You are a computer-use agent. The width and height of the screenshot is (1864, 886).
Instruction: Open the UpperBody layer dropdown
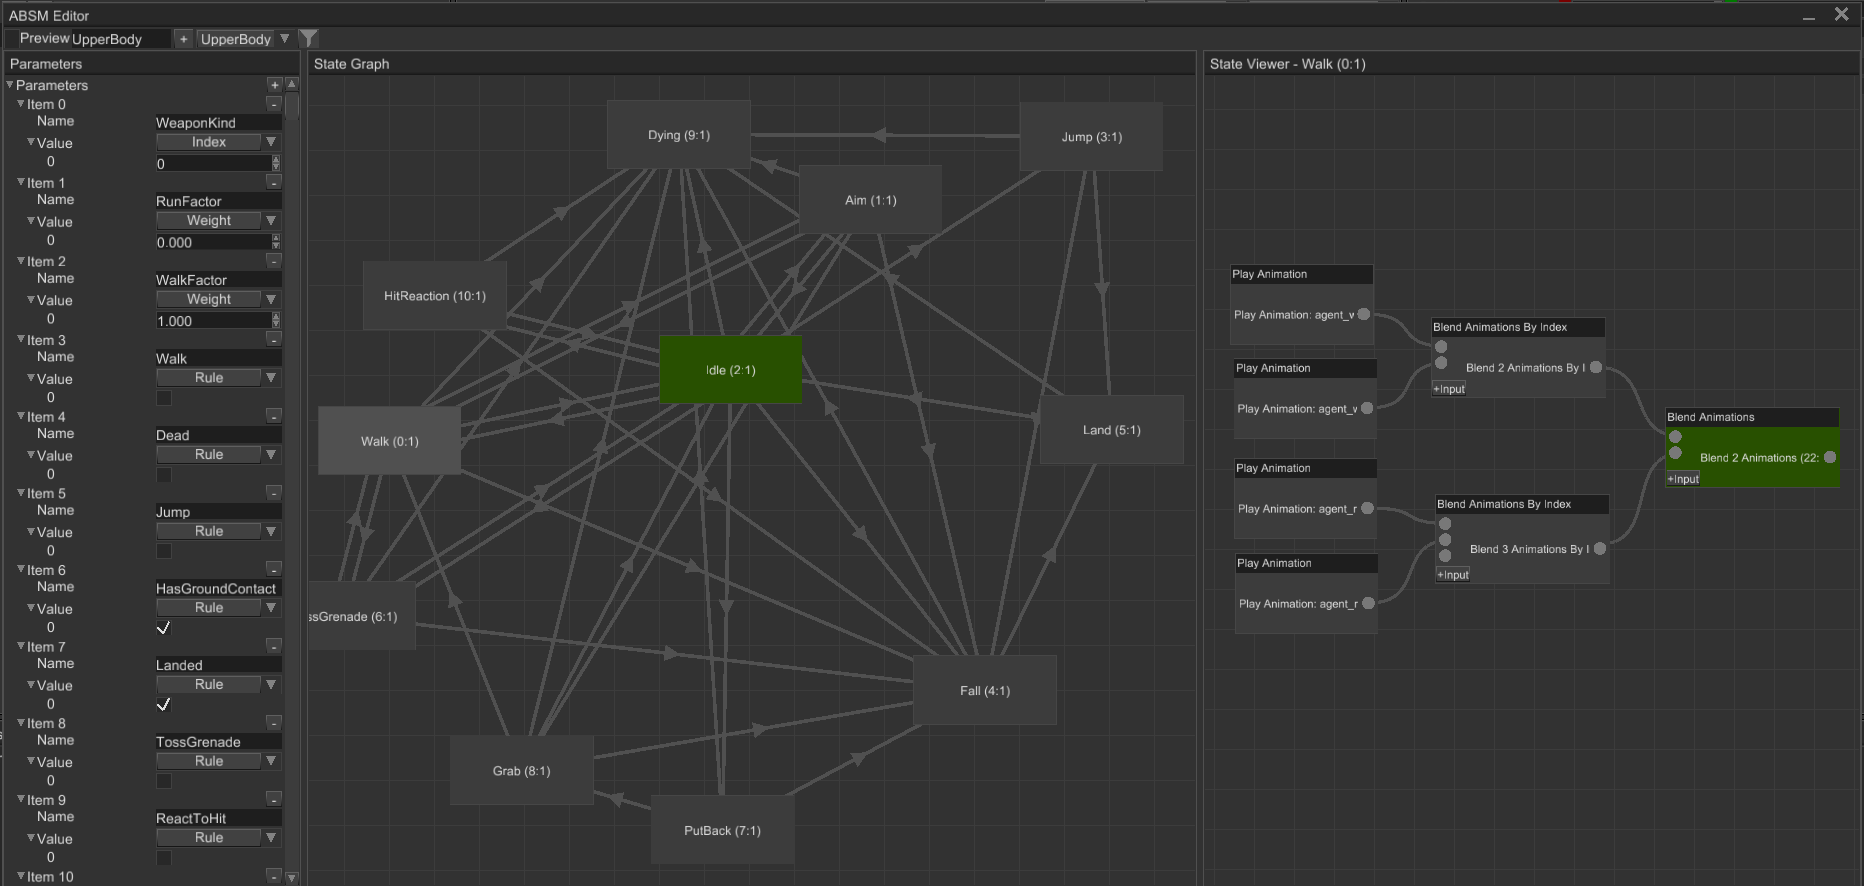[x=284, y=39]
